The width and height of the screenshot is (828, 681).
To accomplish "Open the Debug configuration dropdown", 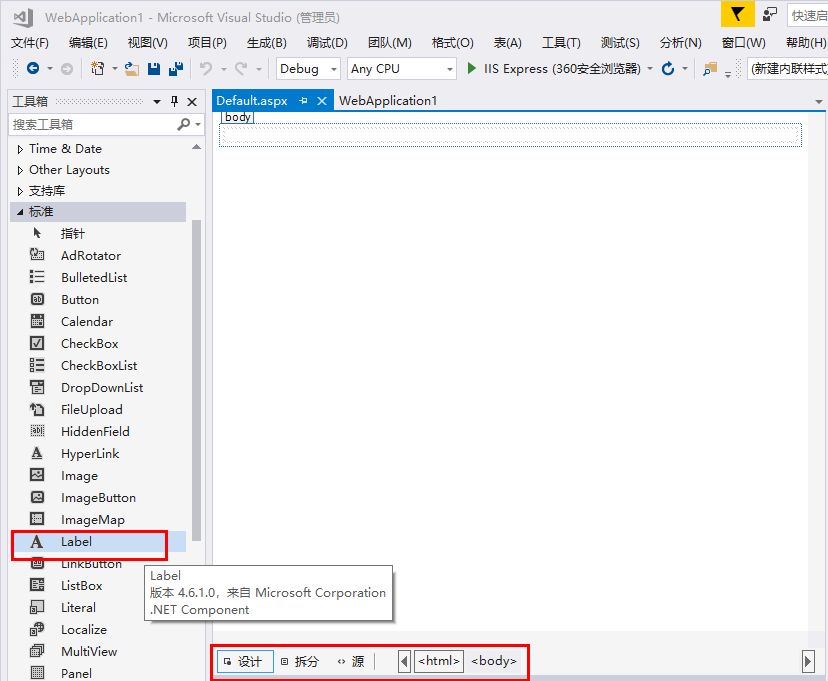I will coord(334,69).
